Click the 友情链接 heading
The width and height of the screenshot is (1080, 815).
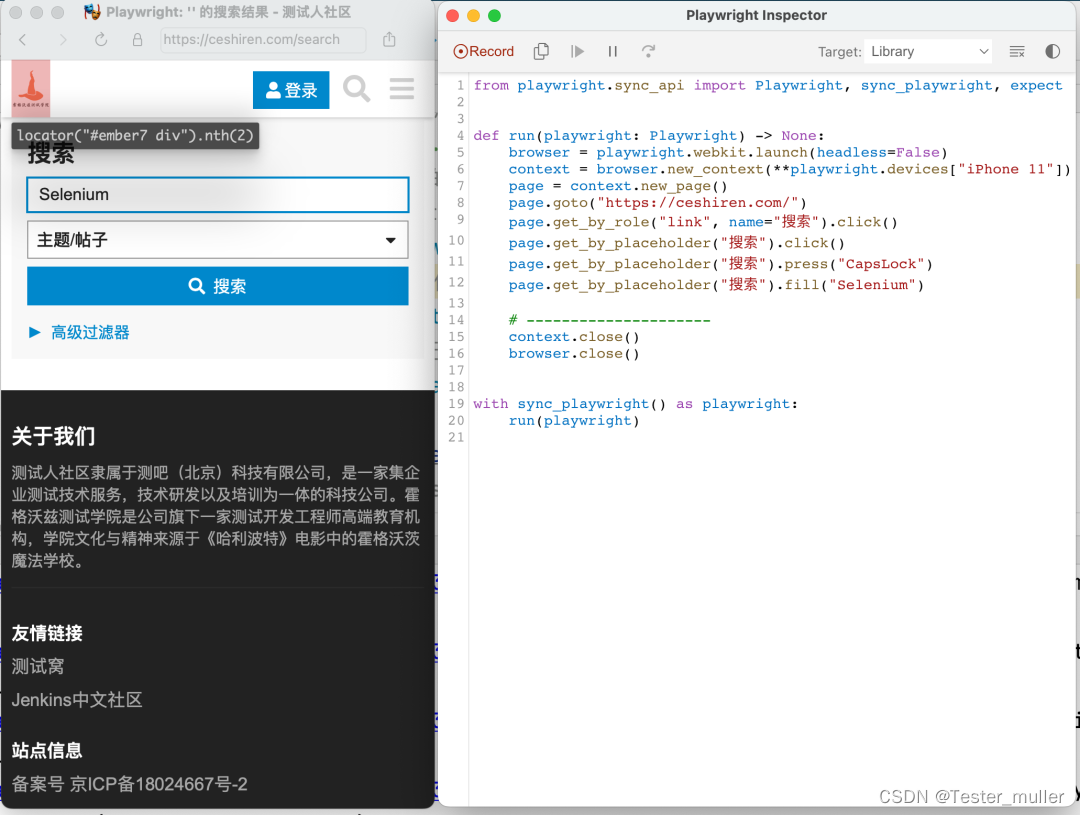47,633
